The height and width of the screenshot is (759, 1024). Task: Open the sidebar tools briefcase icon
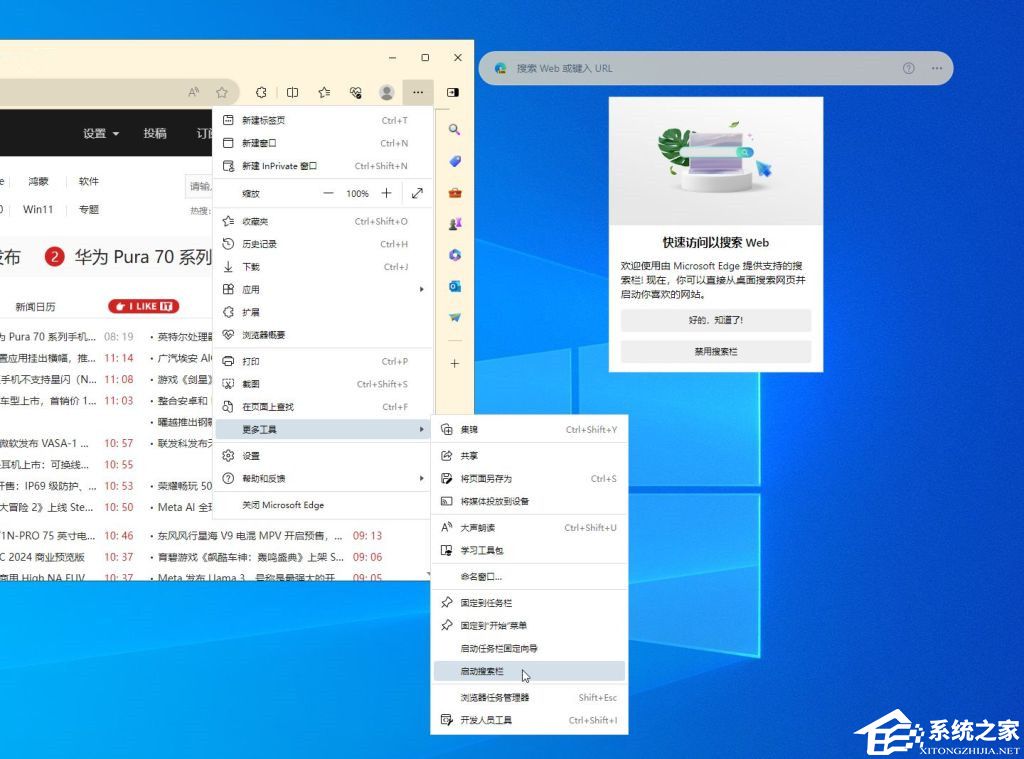(455, 193)
